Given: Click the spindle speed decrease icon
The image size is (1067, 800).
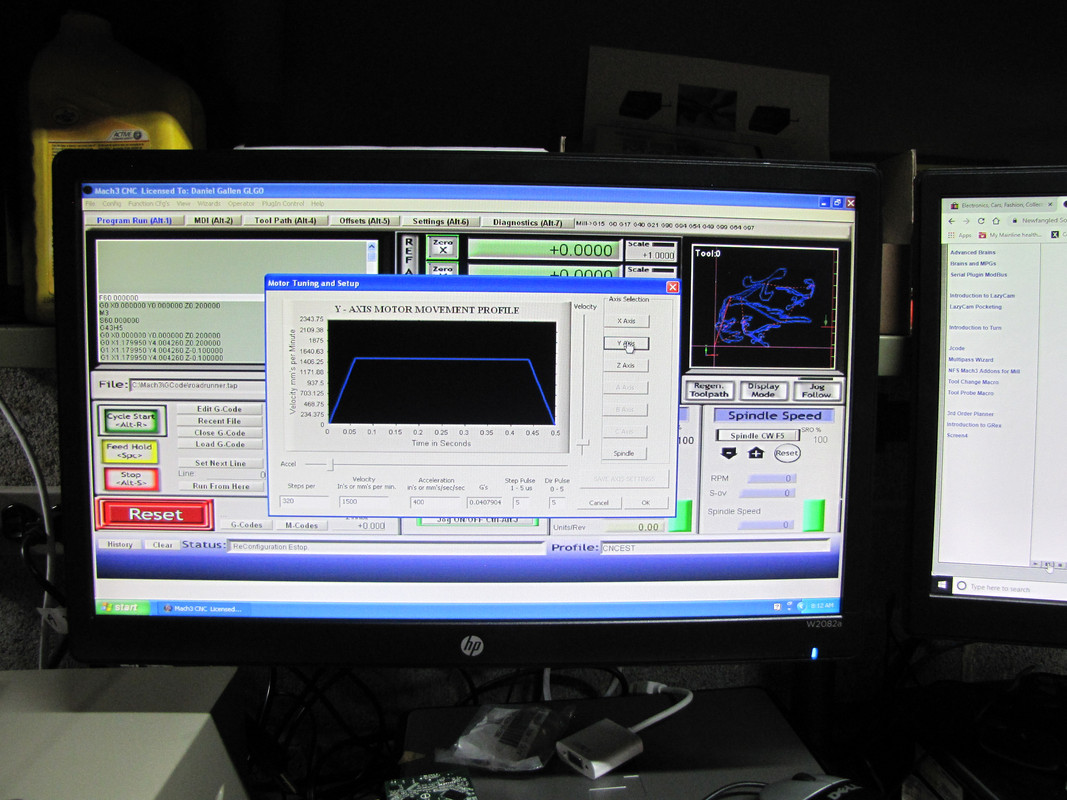Looking at the screenshot, I should tap(729, 453).
